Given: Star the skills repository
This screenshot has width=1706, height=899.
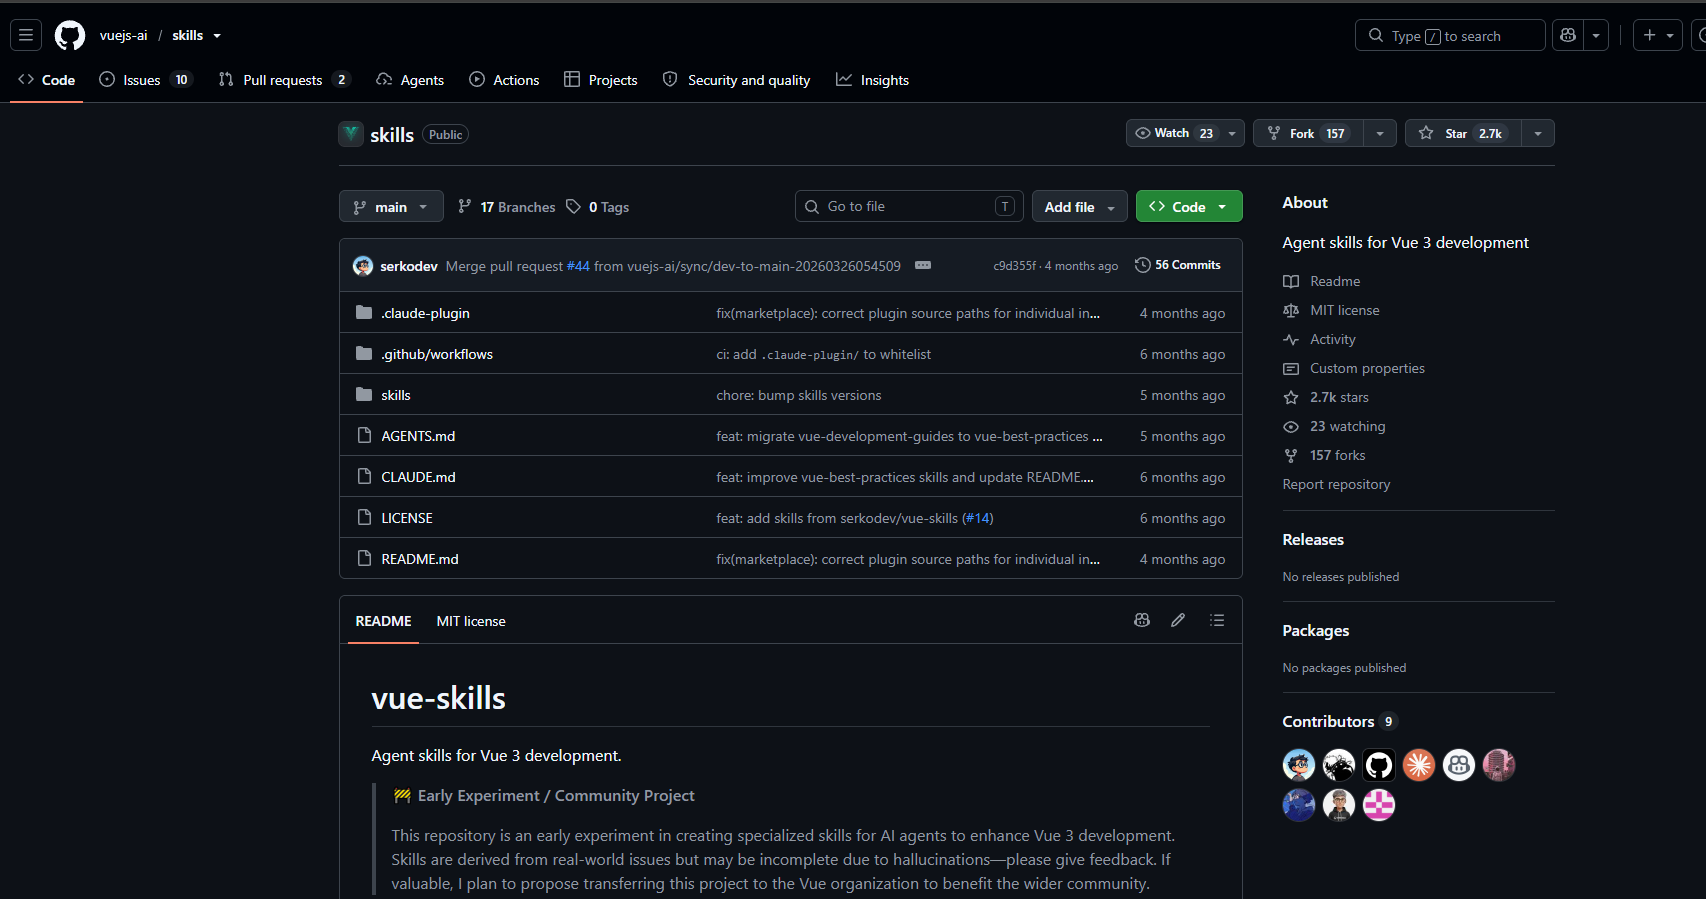Looking at the screenshot, I should [x=1463, y=133].
